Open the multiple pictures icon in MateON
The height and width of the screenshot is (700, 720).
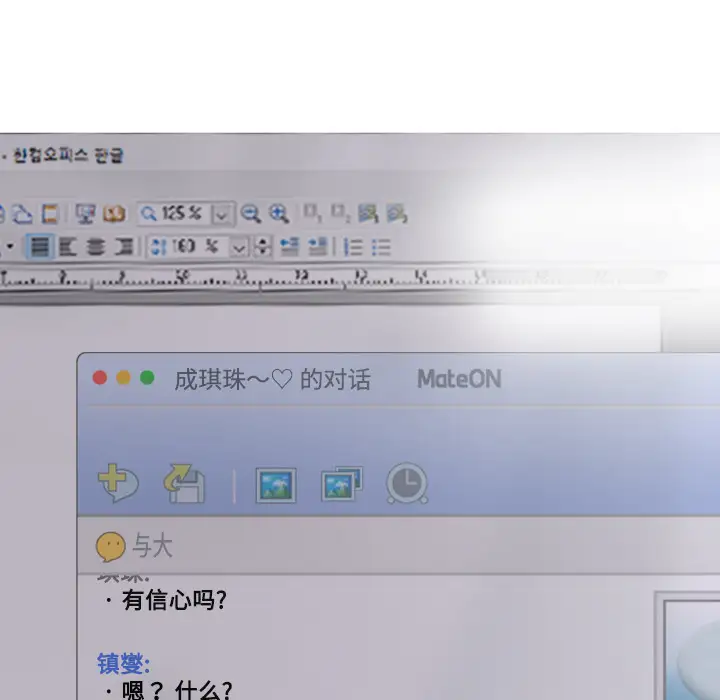coord(341,485)
